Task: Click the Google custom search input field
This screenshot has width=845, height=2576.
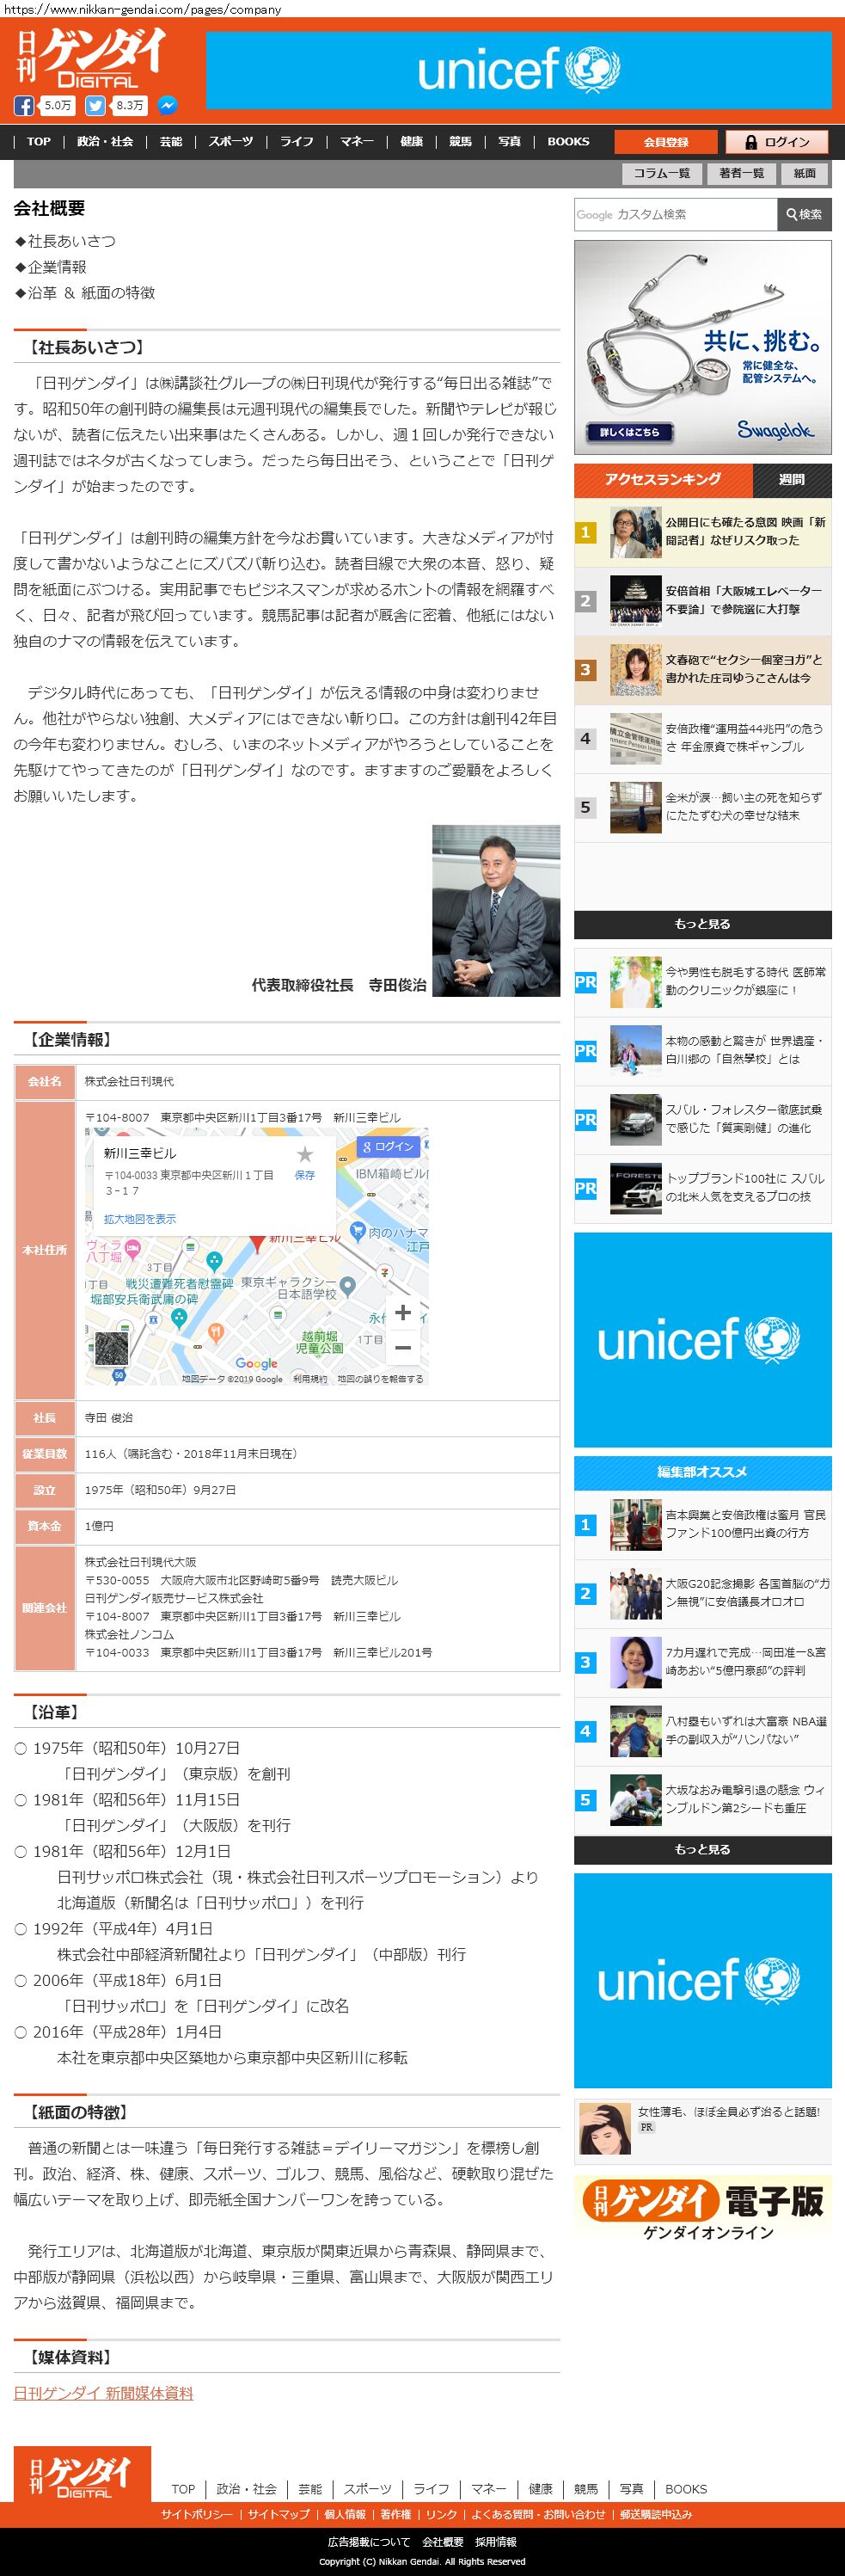Action: [675, 214]
